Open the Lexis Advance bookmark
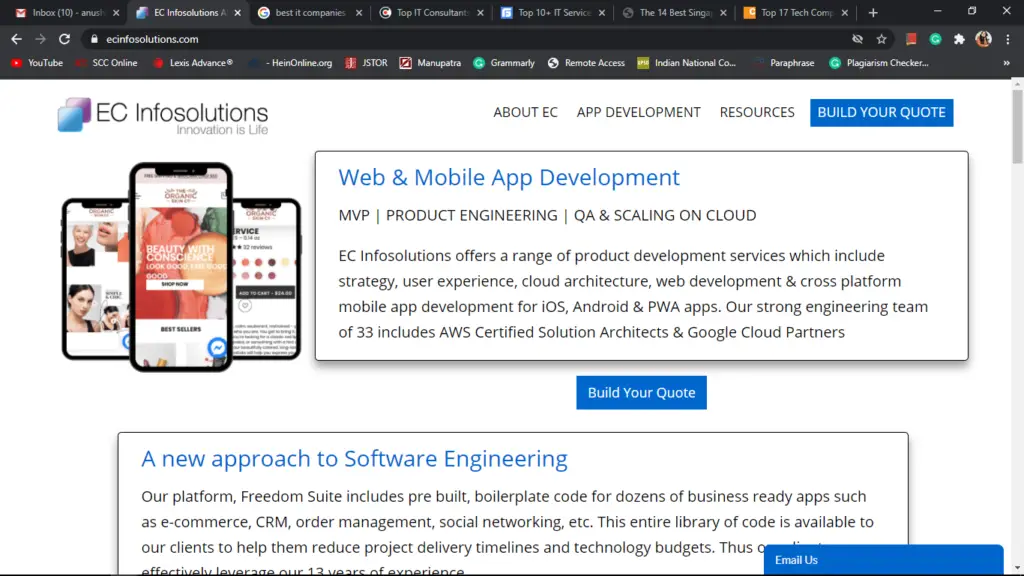 193,63
